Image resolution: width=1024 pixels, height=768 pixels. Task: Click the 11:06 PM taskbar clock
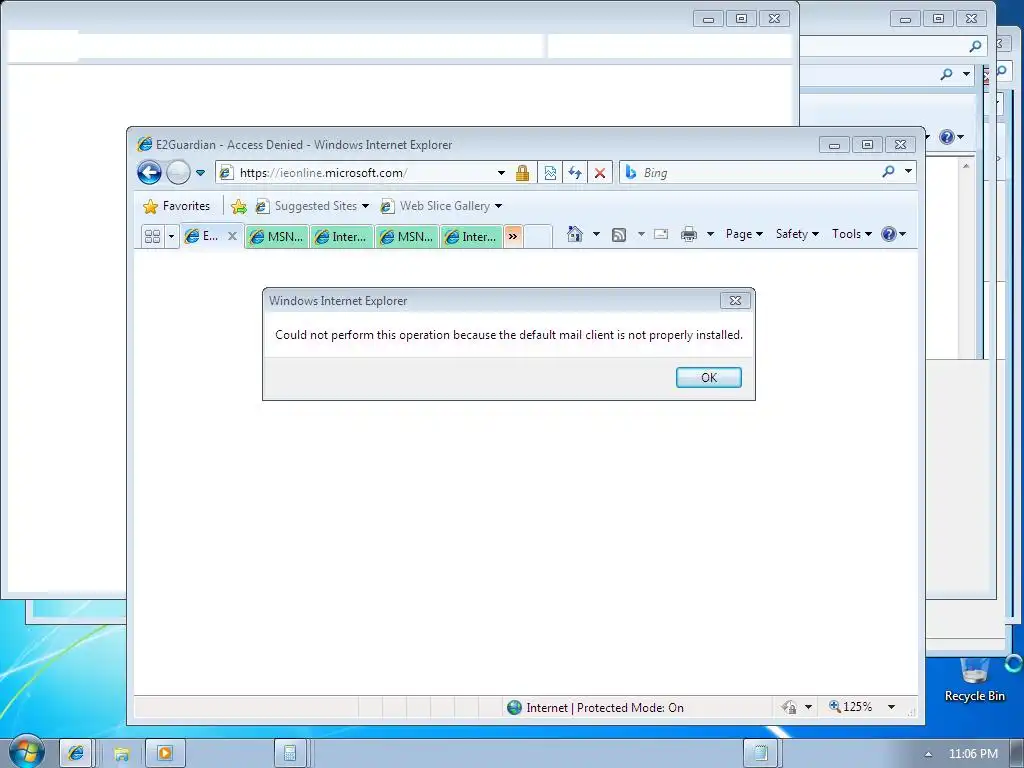tap(973, 754)
